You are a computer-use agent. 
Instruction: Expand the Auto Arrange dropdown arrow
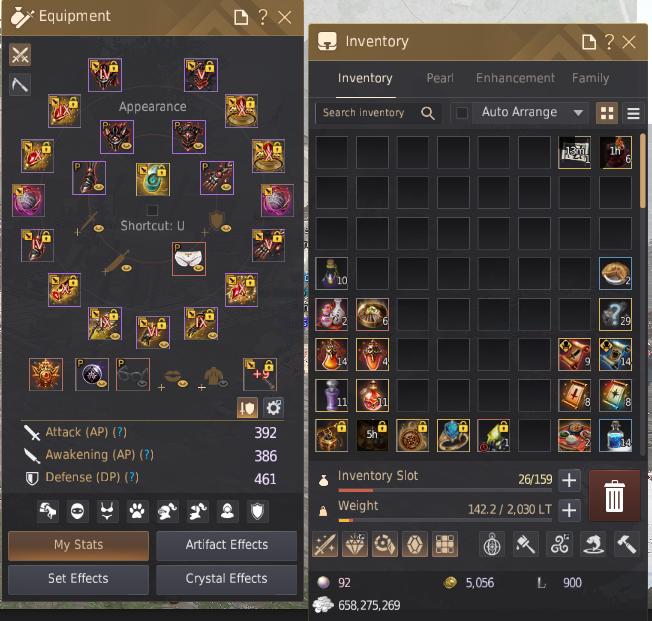coord(578,113)
